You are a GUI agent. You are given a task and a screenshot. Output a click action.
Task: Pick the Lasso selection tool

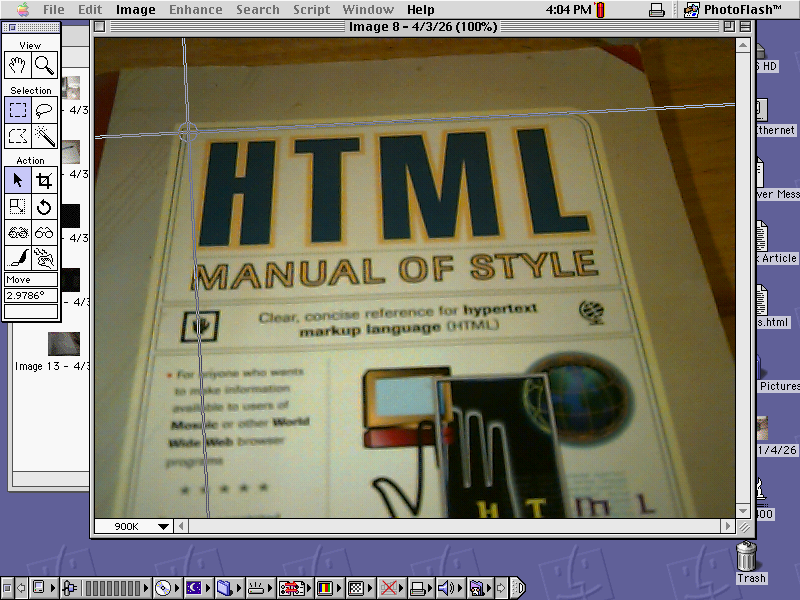pyautogui.click(x=44, y=110)
